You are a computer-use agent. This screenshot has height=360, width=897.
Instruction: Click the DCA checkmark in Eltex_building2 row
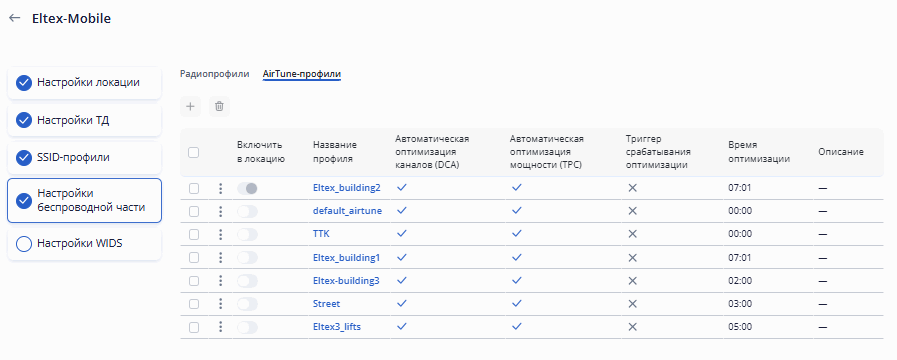(402, 187)
